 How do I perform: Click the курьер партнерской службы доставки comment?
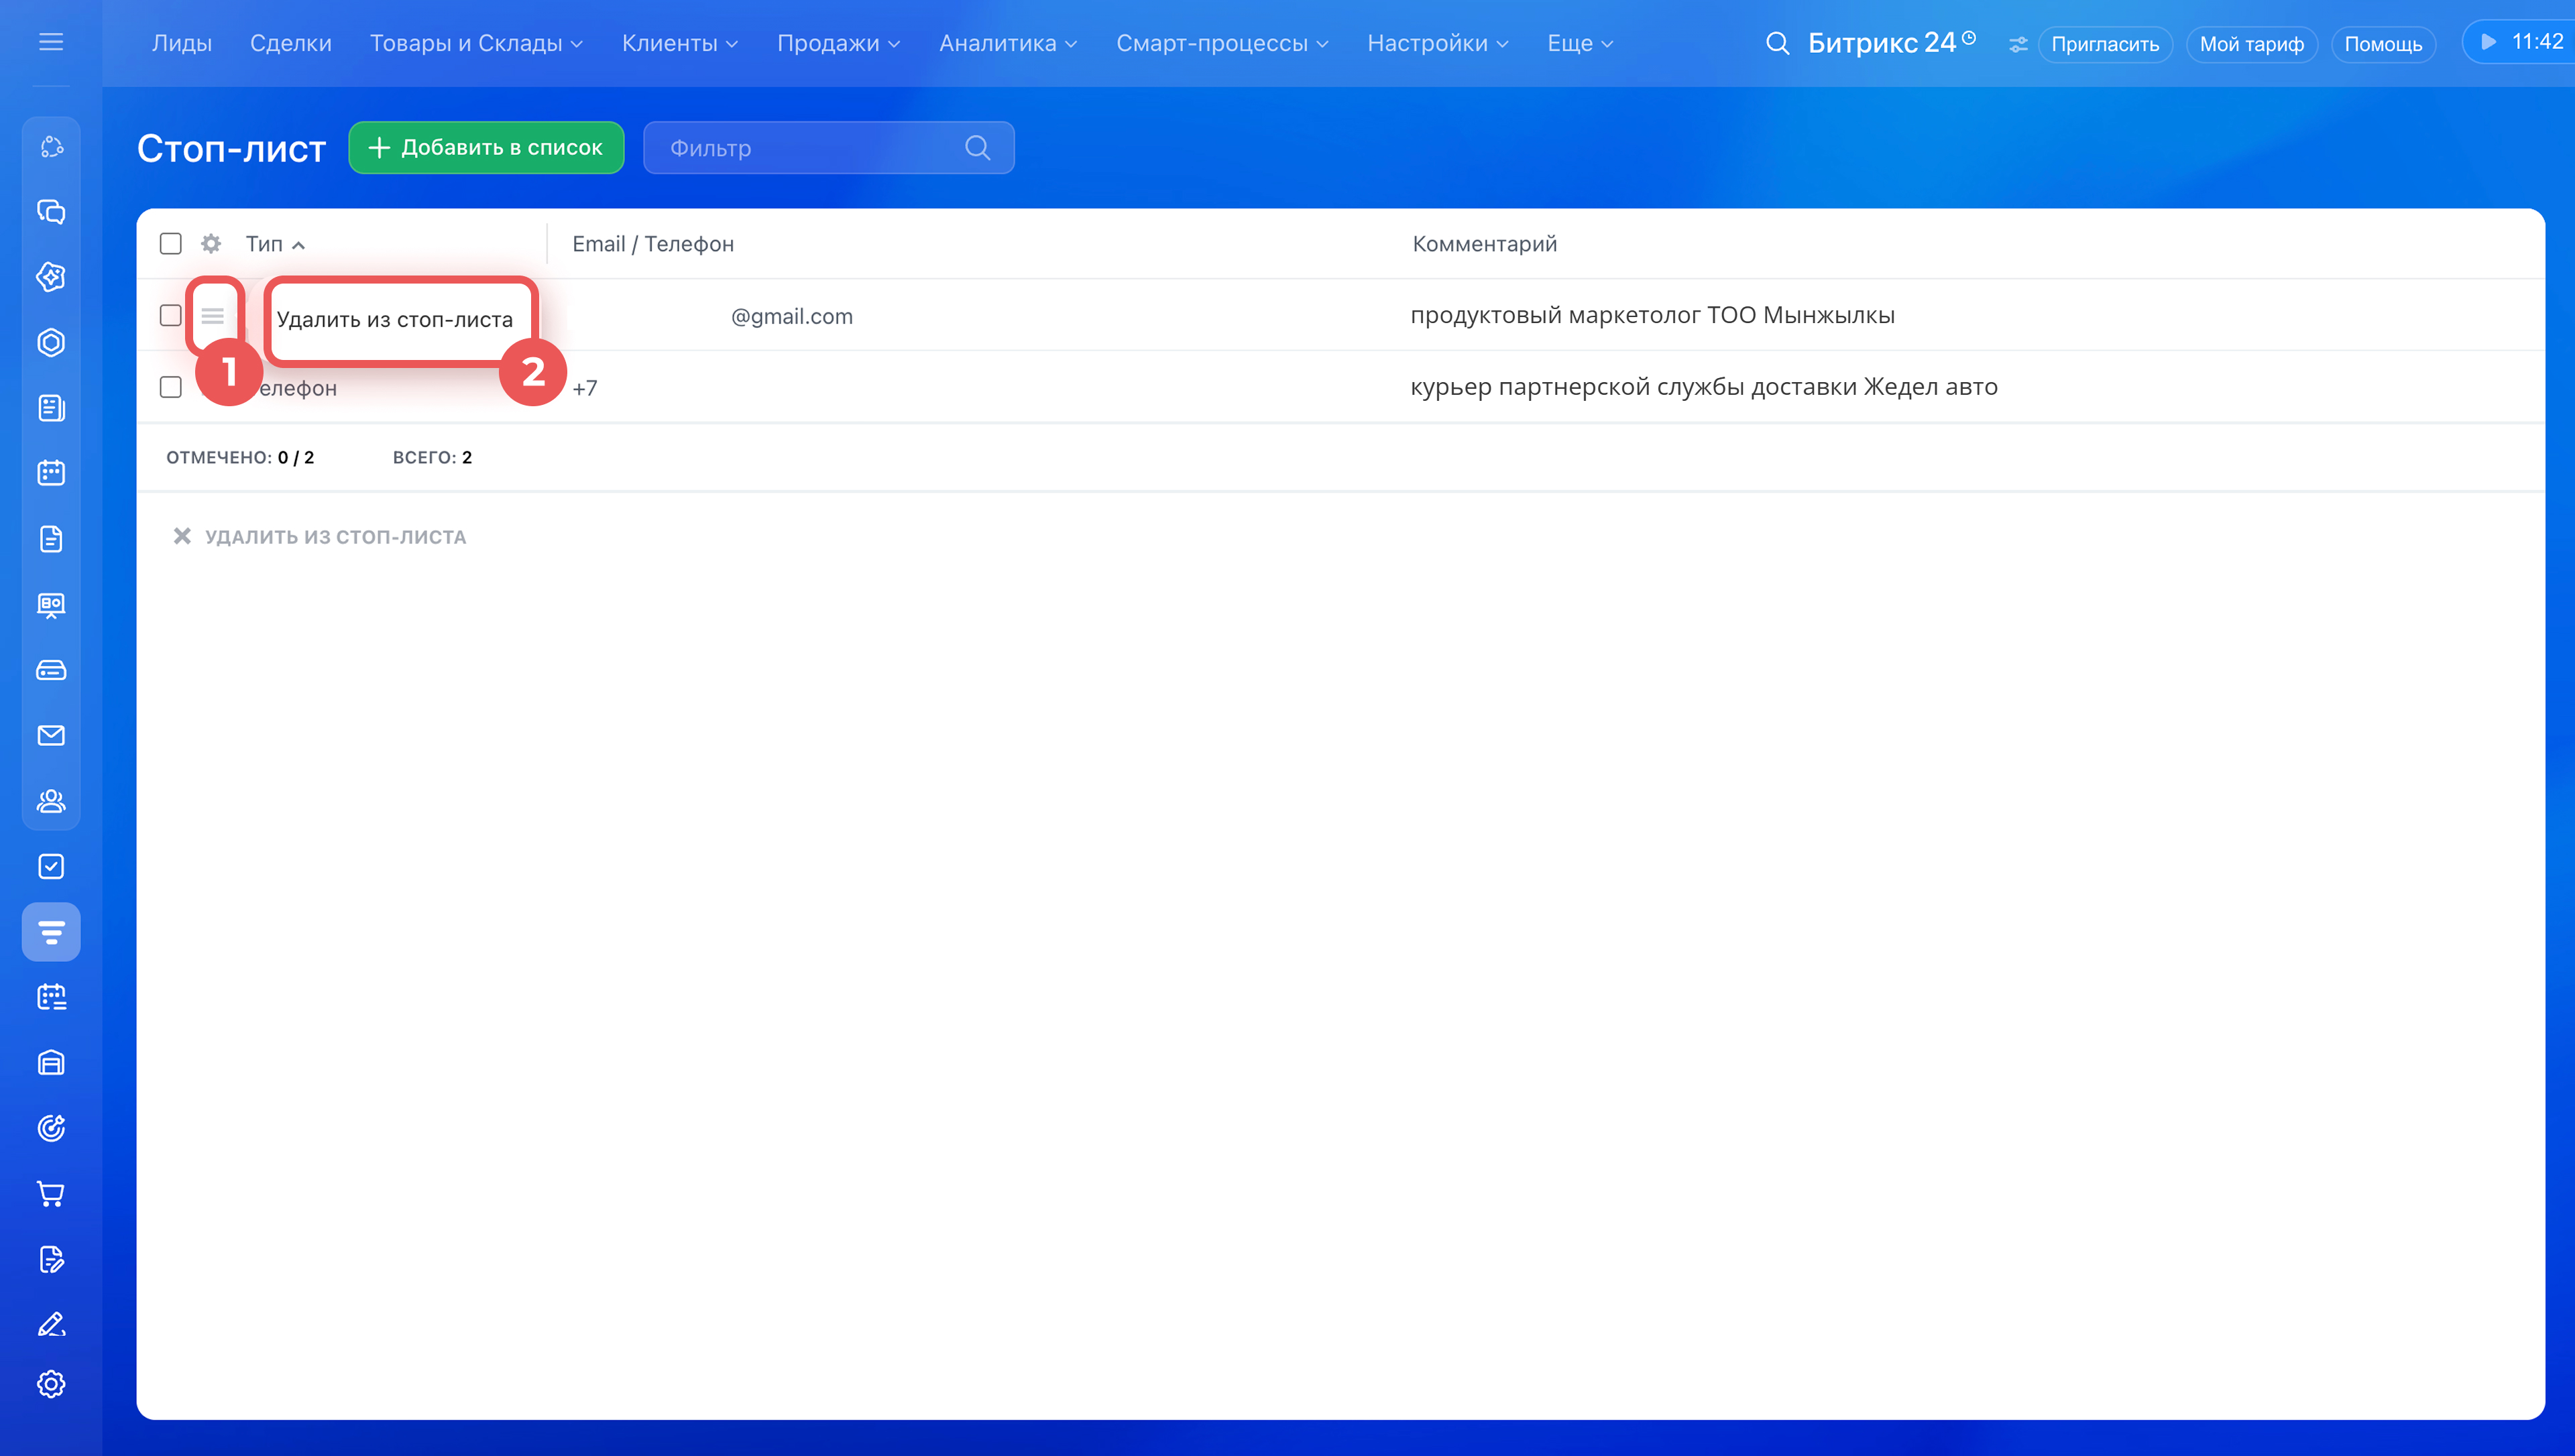[1703, 387]
